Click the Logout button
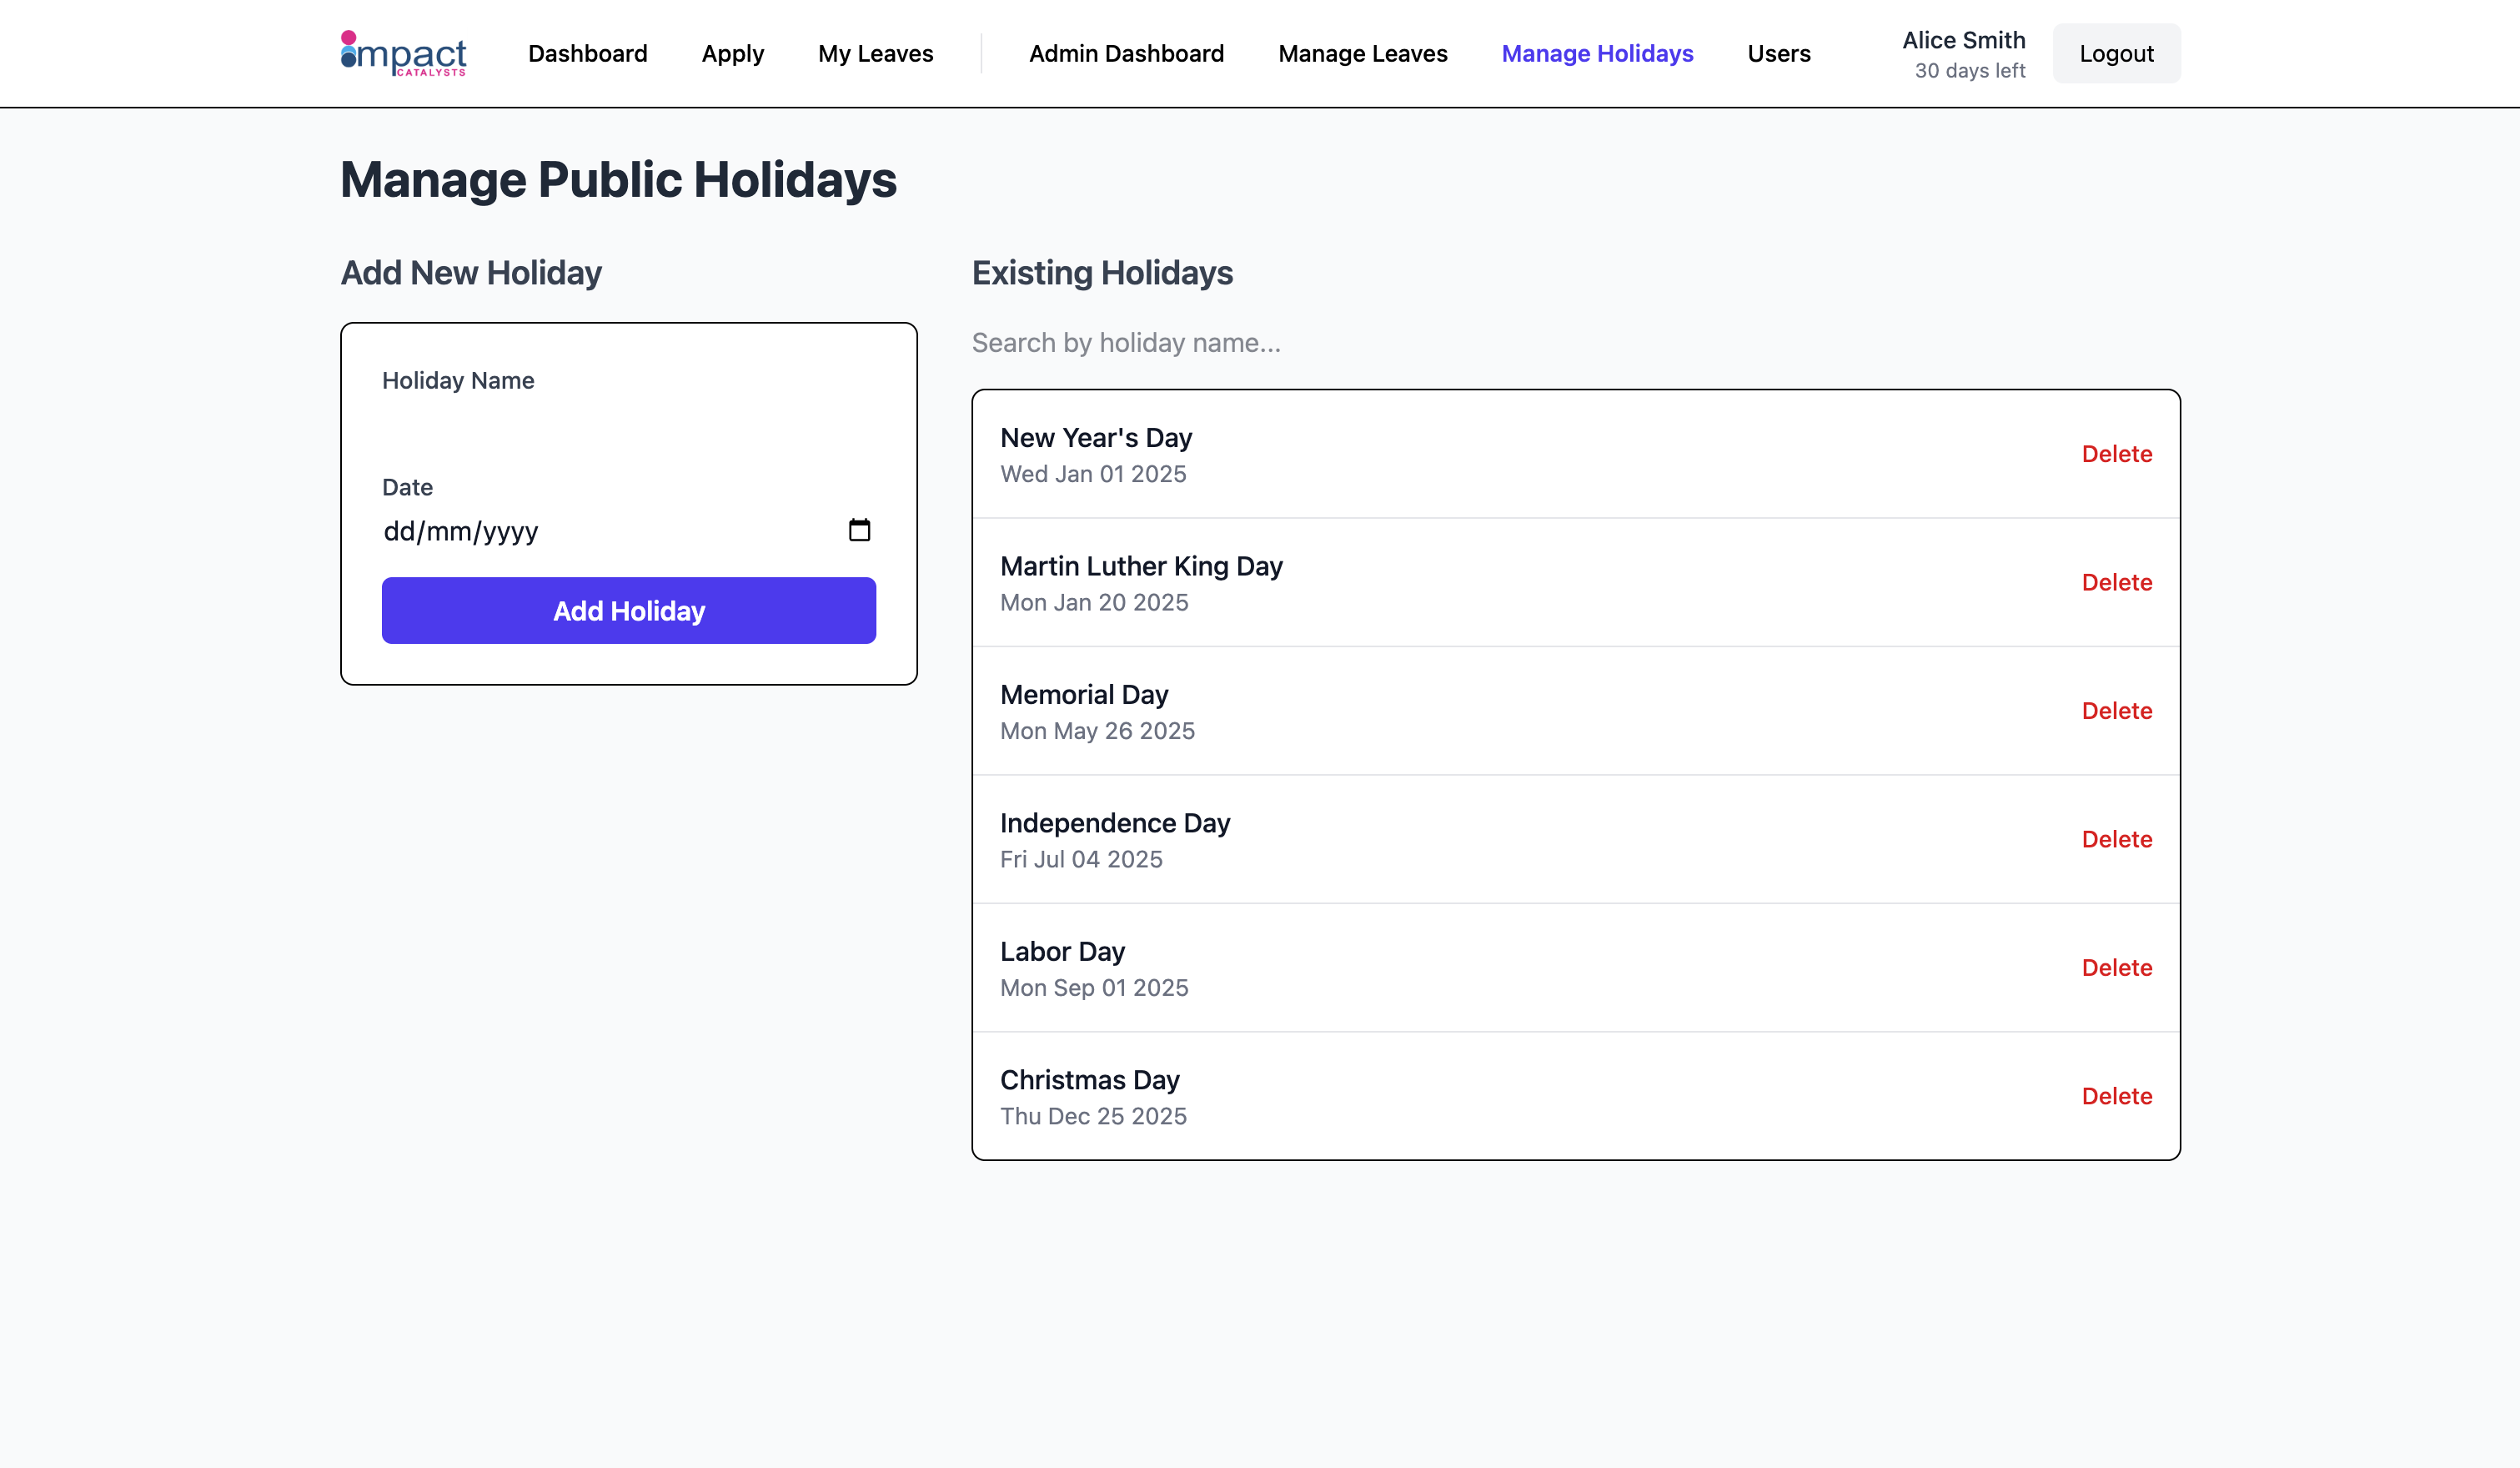Screen dimensions: 2520x1468 click(2116, 54)
